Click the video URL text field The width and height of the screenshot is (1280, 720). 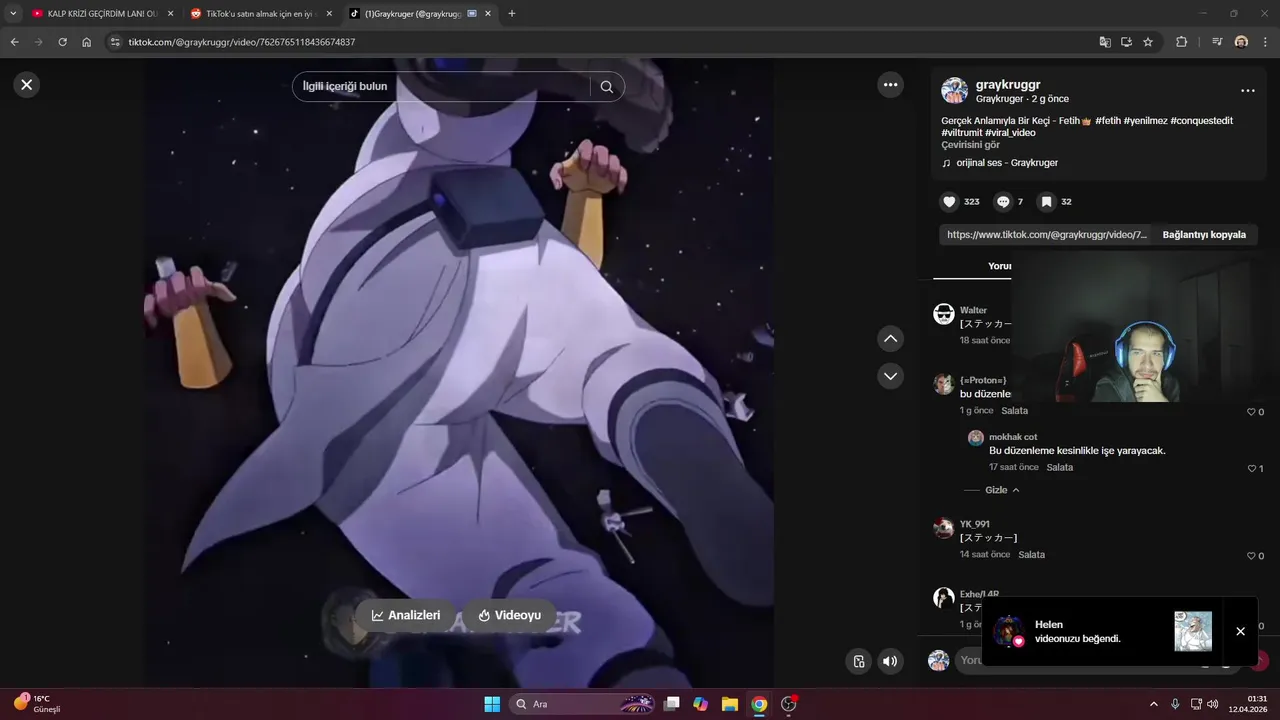1047,235
